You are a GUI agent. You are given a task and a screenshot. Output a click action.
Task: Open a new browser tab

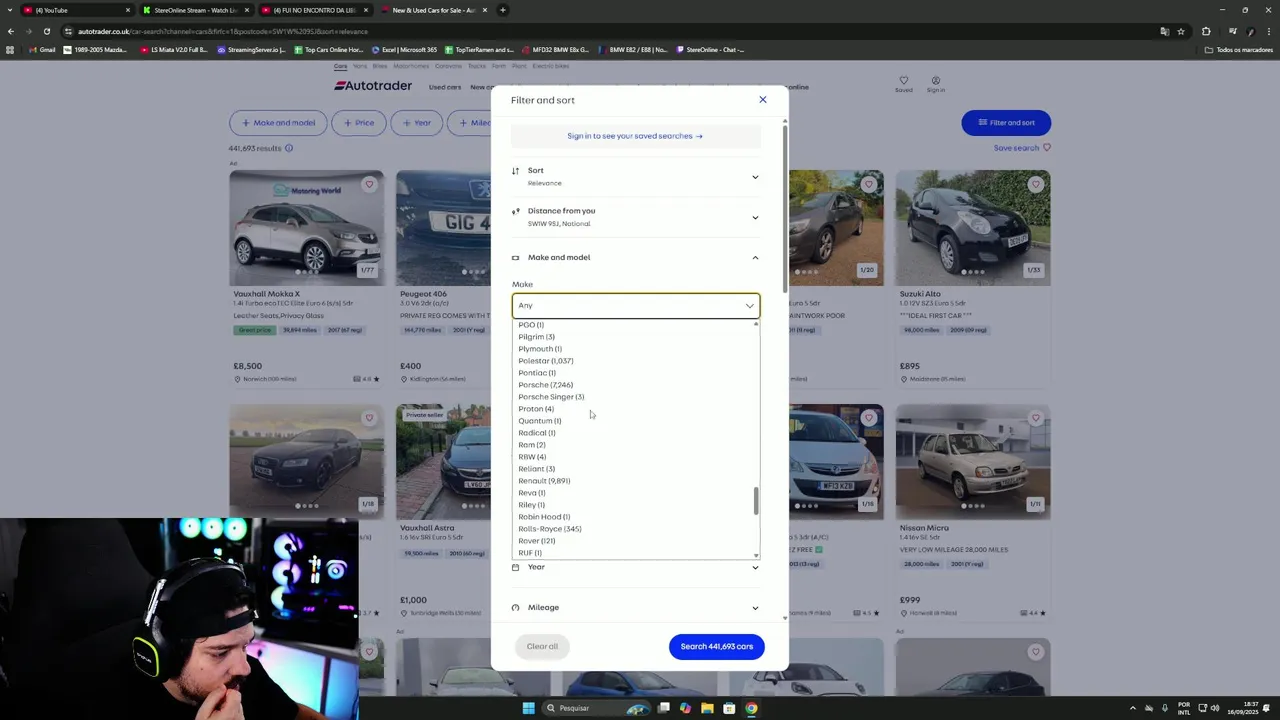[x=503, y=10]
